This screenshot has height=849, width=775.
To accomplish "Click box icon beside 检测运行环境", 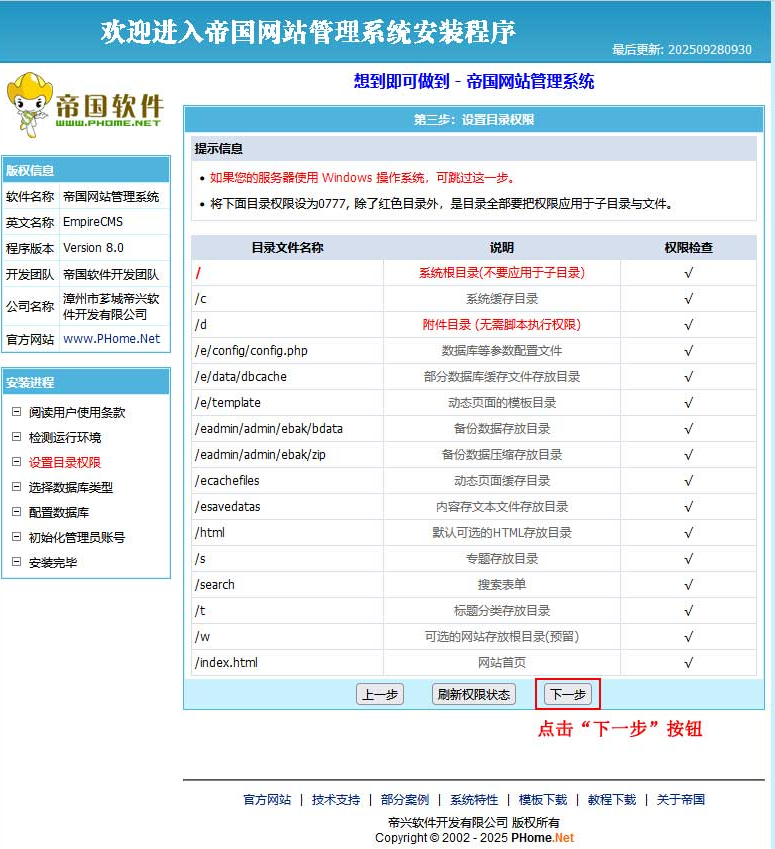I will (17, 437).
